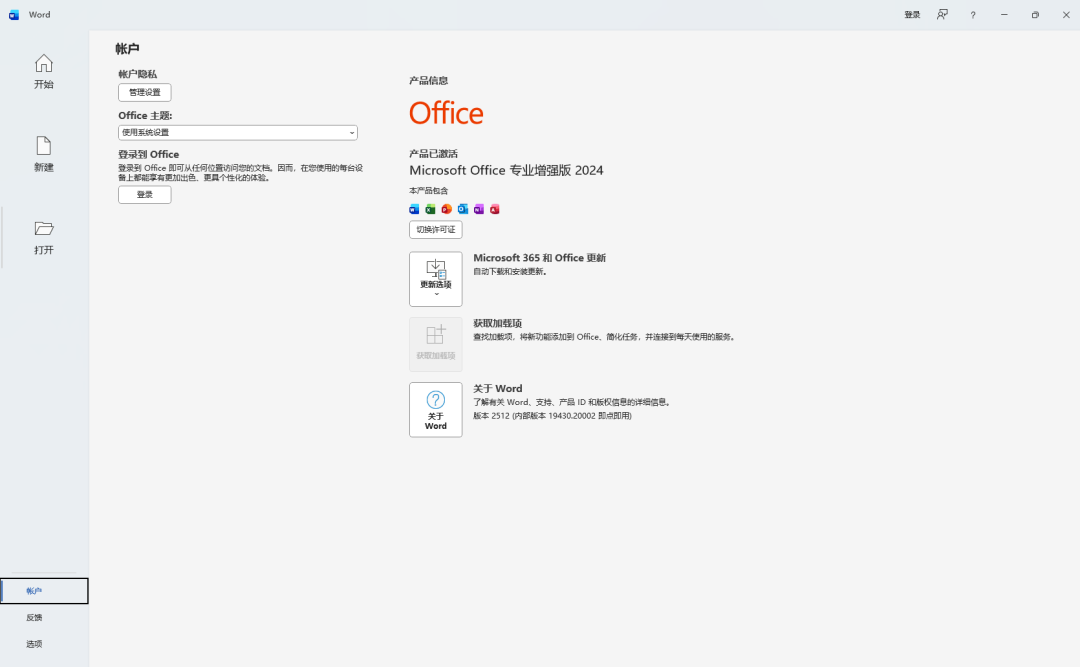Click the 管理设置 button under 帐户隐私
The width and height of the screenshot is (1080, 667).
(144, 92)
